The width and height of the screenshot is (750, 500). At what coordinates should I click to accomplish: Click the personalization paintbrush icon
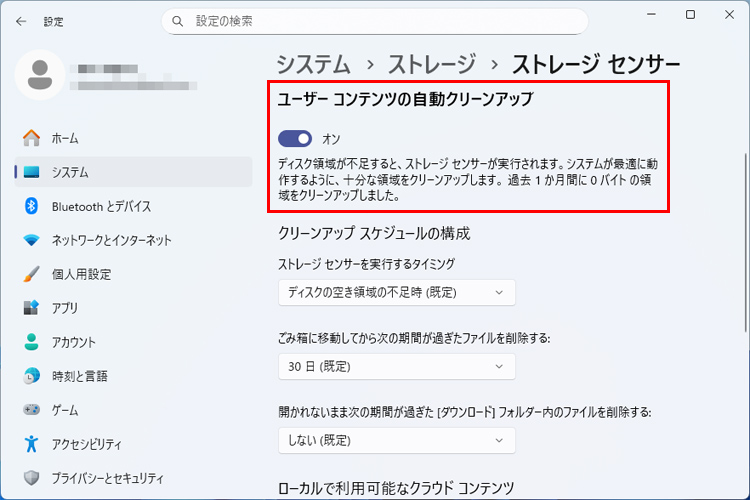[31, 274]
